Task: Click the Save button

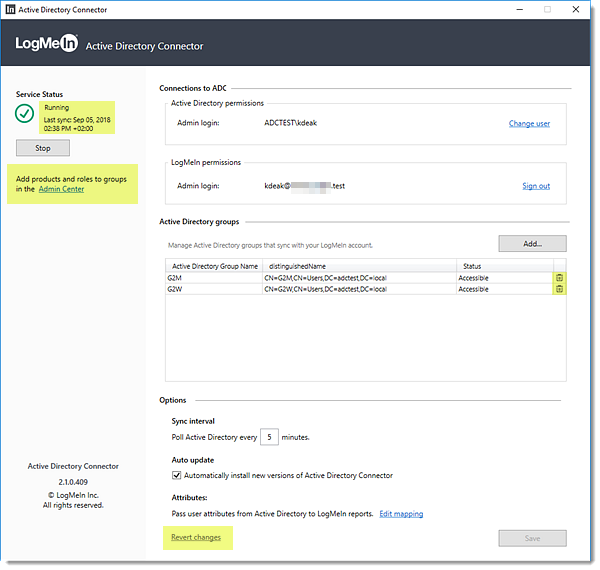Action: pyautogui.click(x=532, y=538)
